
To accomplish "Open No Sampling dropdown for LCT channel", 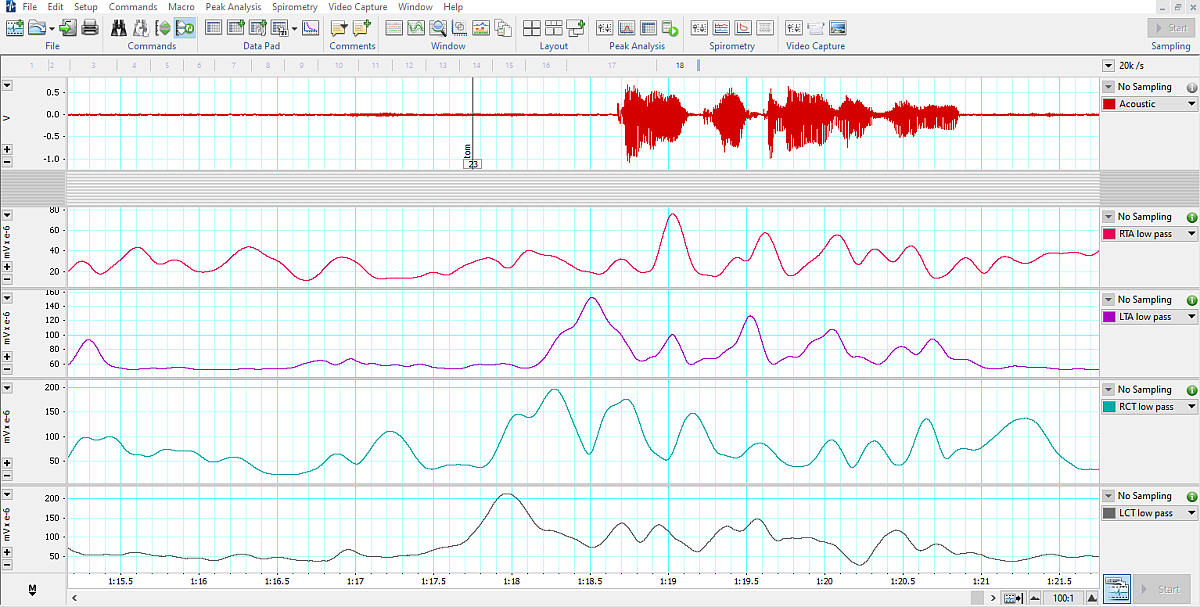I will pyautogui.click(x=1108, y=496).
